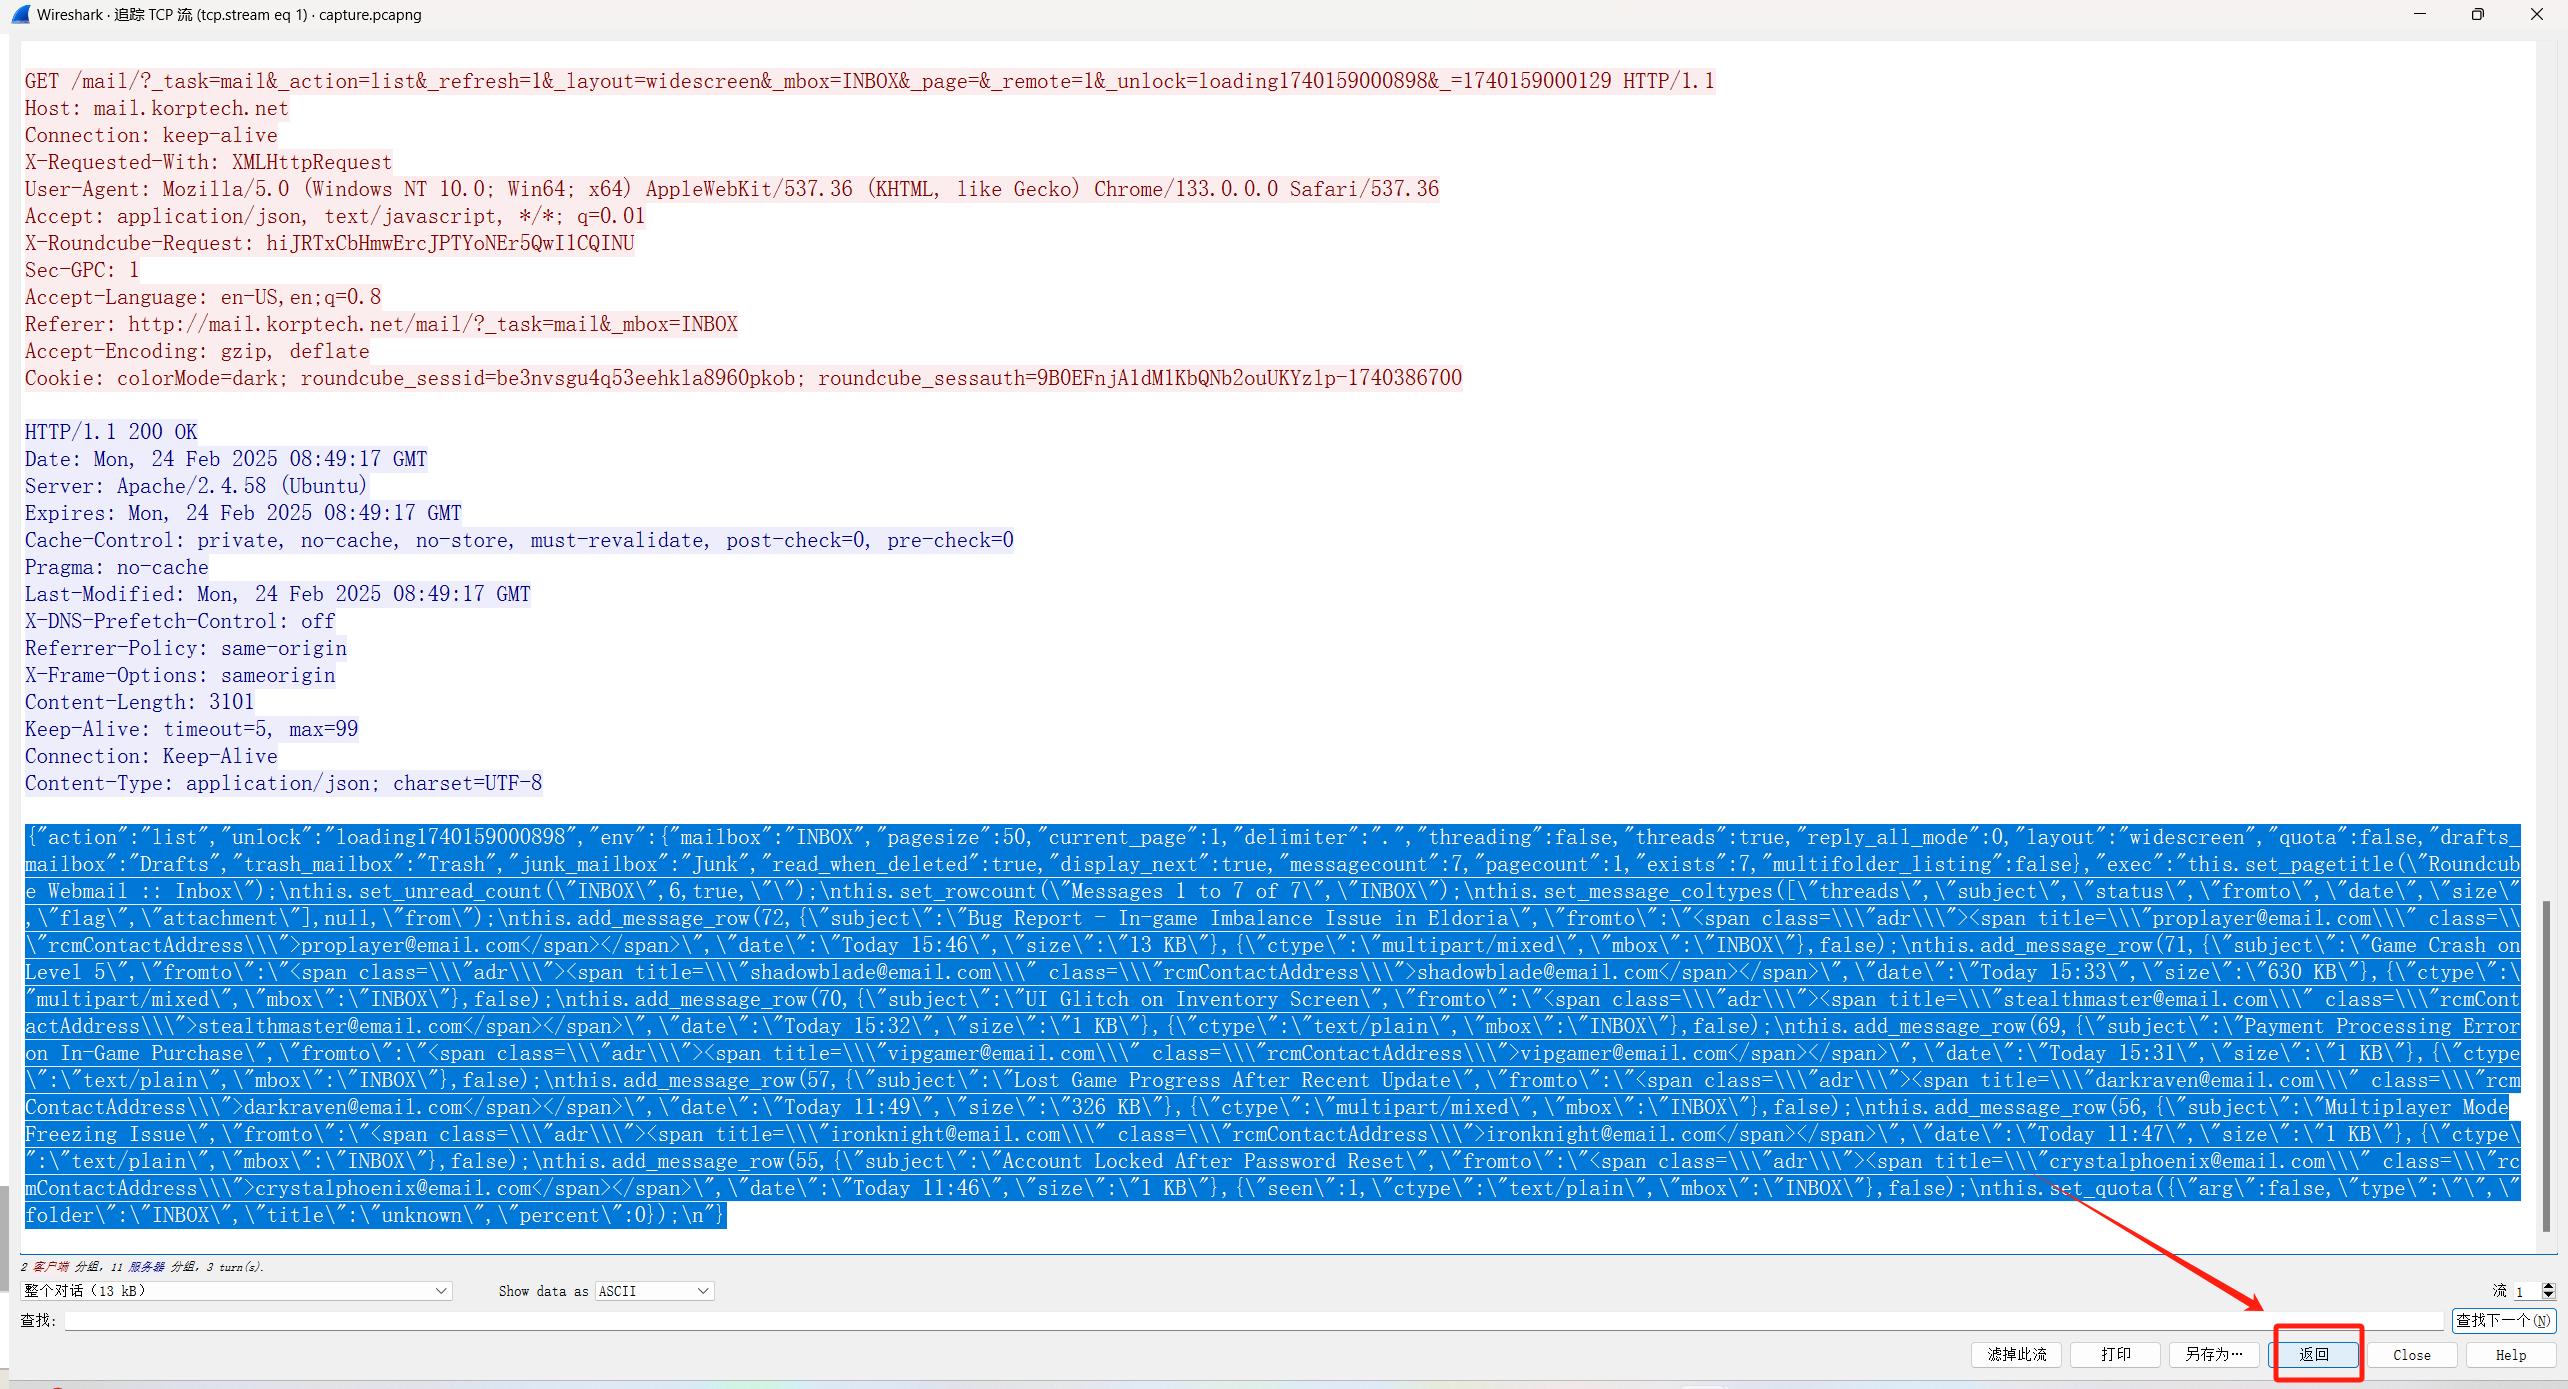
Task: Click the vertical scrollbar thumb
Action: [2546, 1065]
